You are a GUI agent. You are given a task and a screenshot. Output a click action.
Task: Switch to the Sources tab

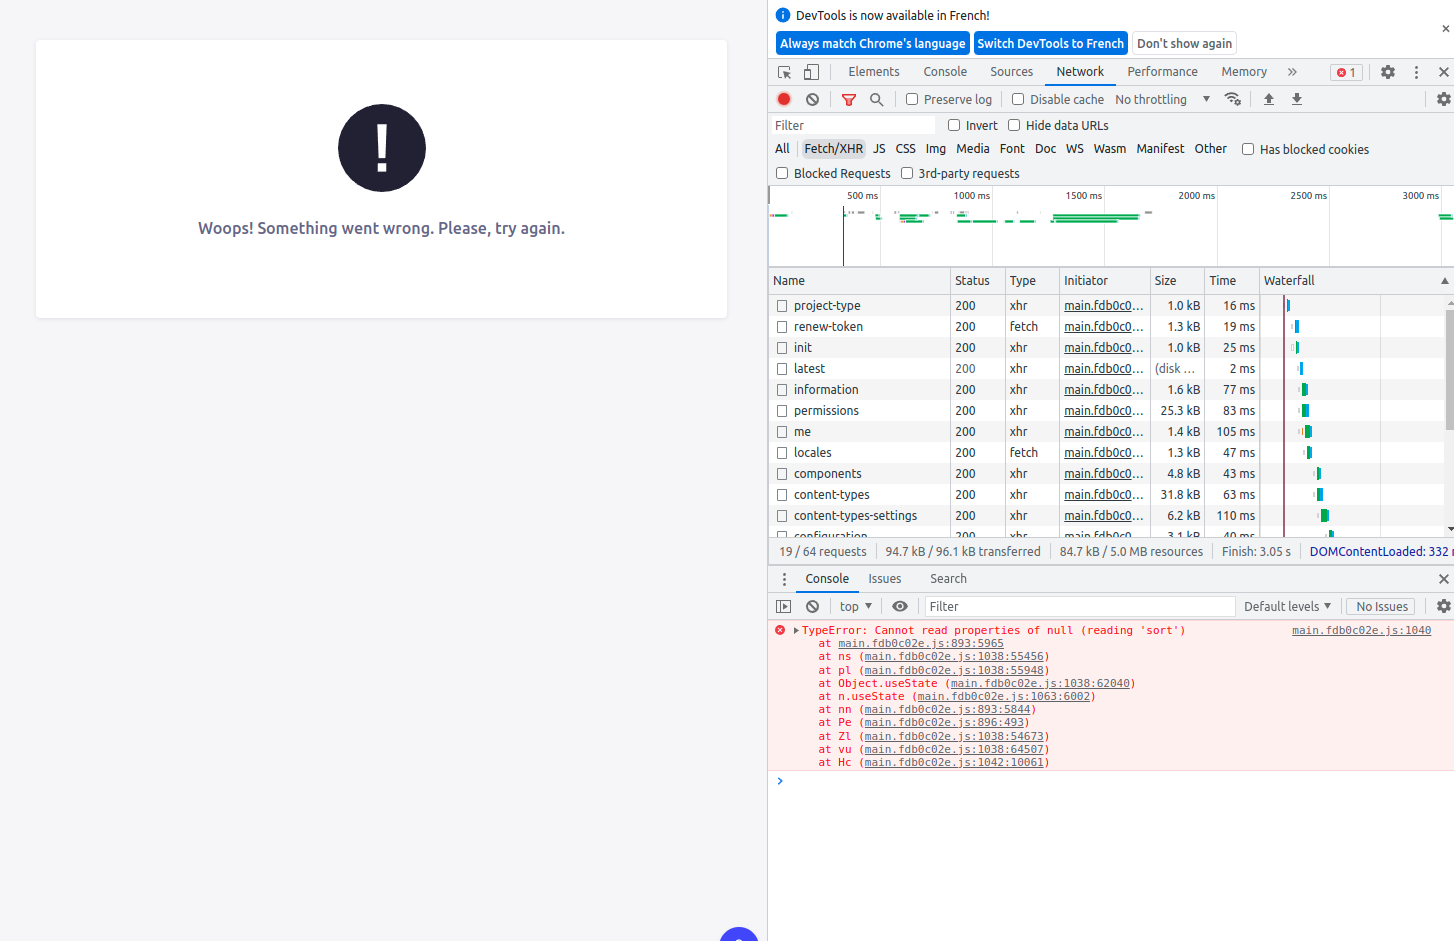[x=1011, y=72]
